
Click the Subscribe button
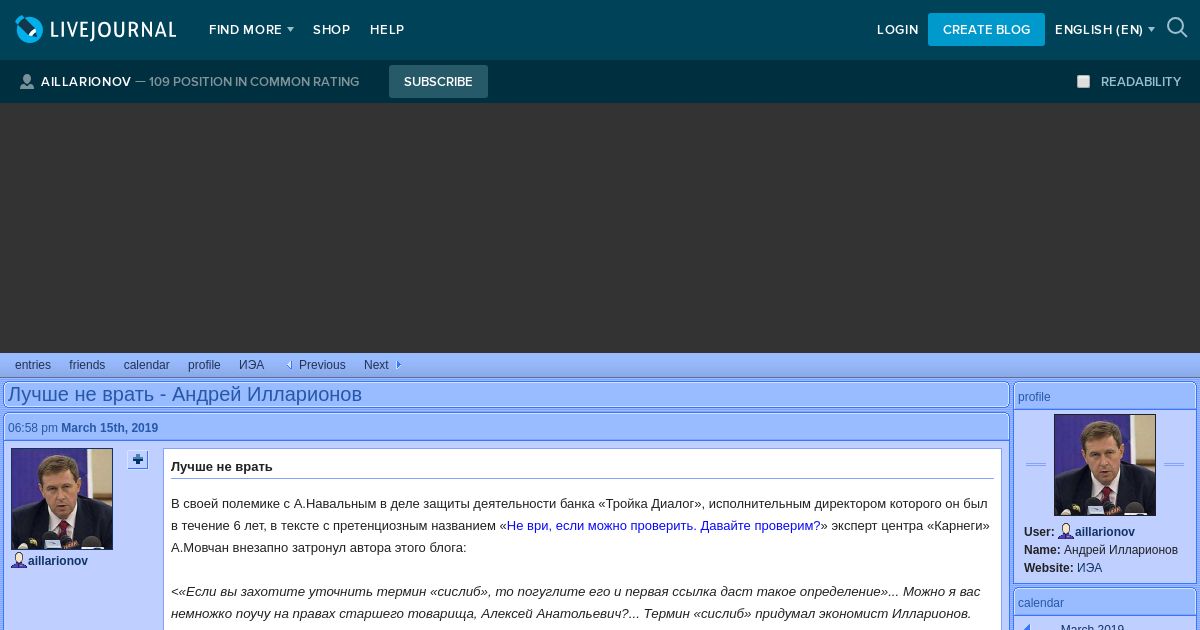(438, 82)
